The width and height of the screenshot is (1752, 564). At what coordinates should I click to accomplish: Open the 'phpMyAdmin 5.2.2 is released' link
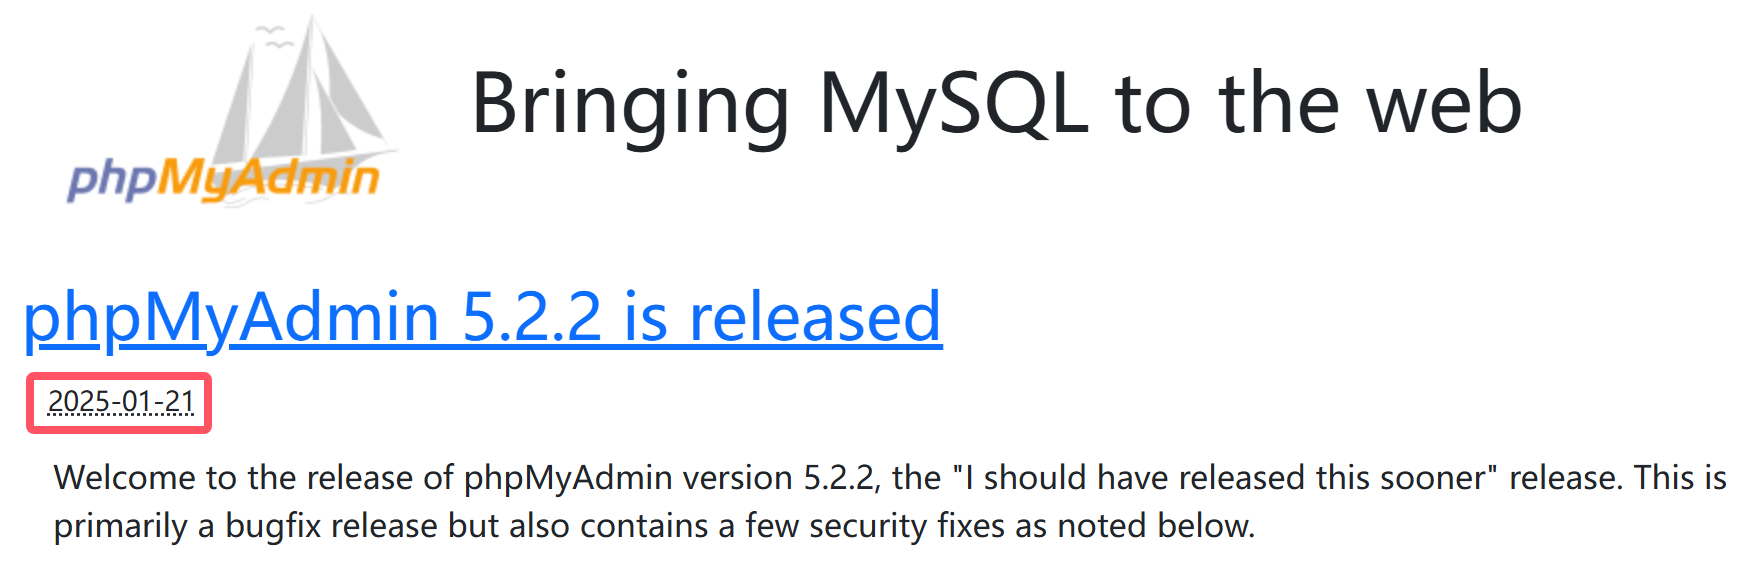pyautogui.click(x=482, y=317)
